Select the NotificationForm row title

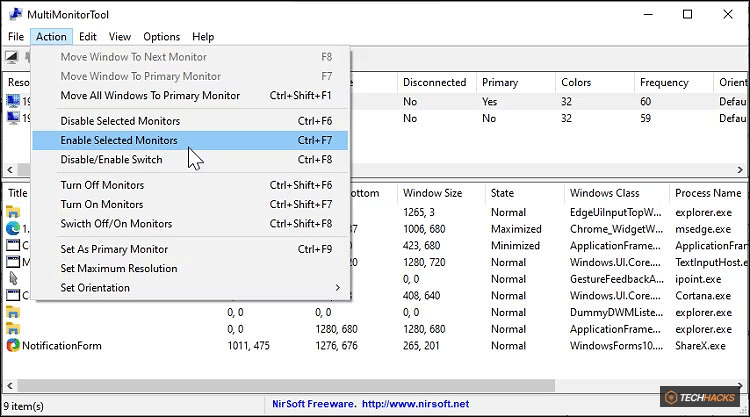[x=62, y=346]
